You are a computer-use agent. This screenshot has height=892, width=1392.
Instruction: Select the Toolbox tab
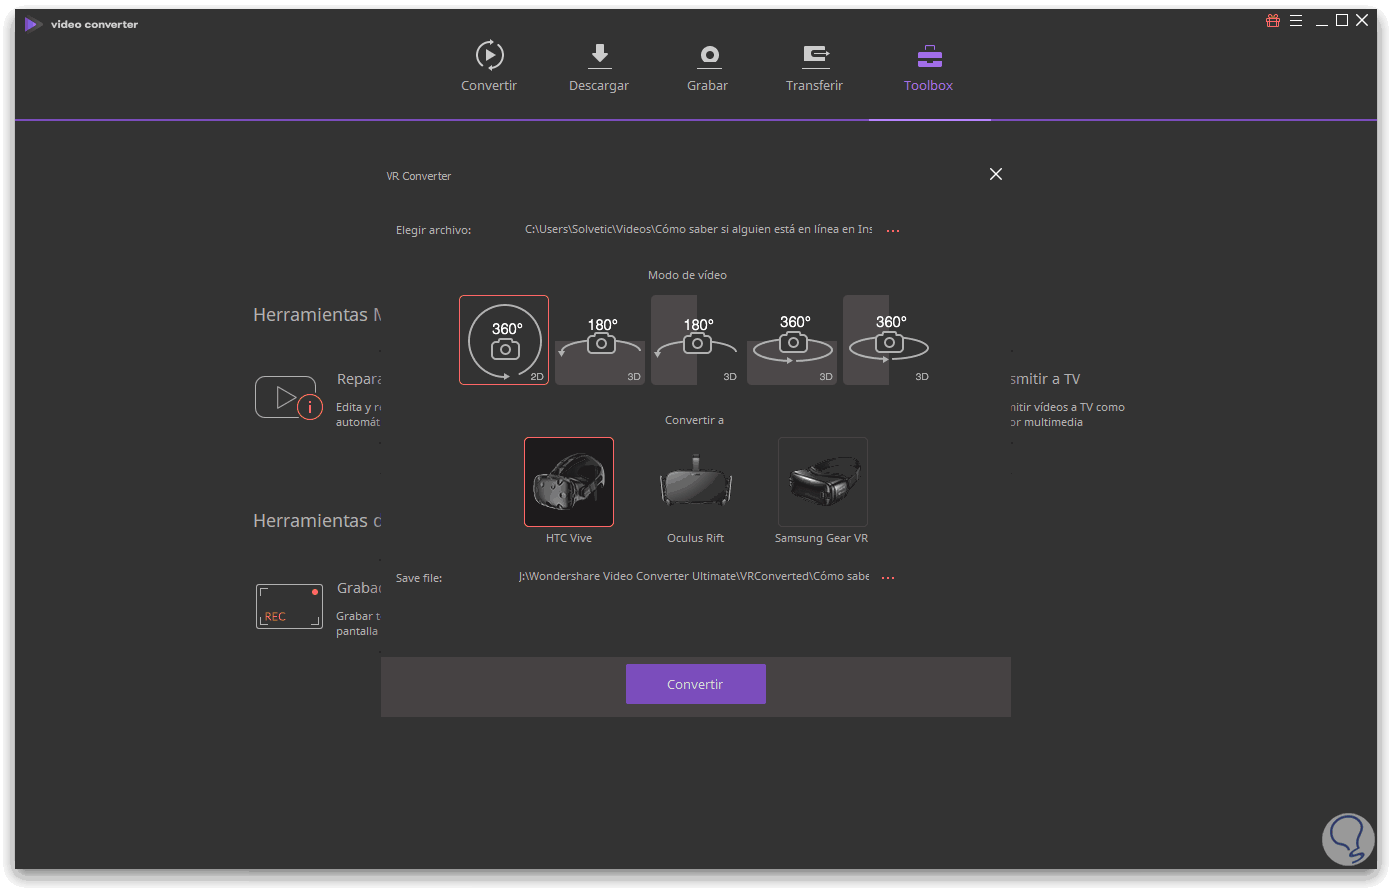tap(929, 66)
